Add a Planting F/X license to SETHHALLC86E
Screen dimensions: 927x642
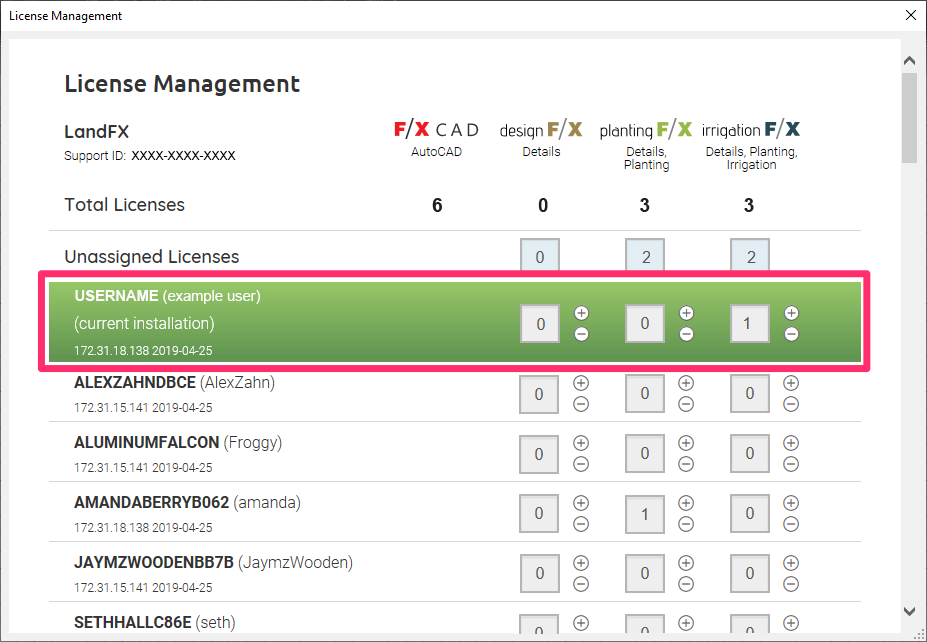coord(686,622)
